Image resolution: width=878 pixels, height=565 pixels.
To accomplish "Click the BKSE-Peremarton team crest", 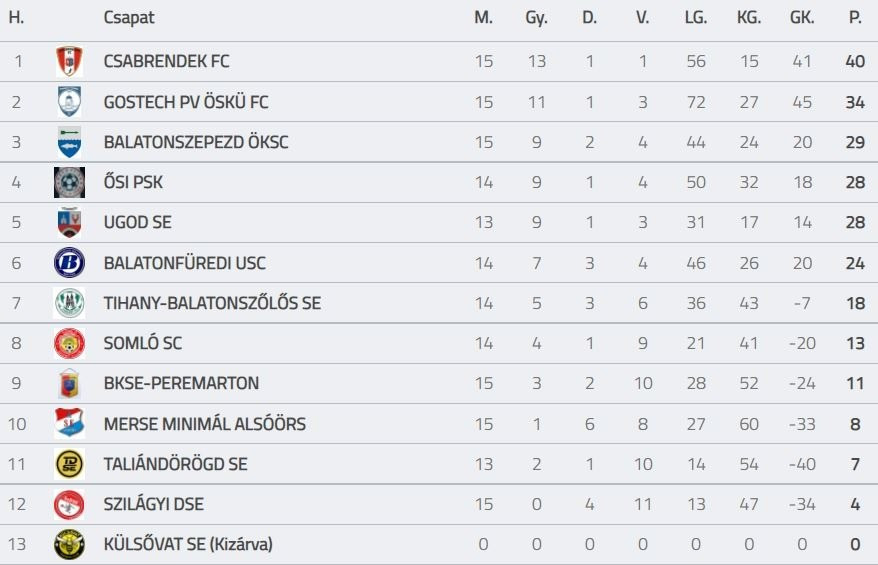I will pyautogui.click(x=69, y=384).
